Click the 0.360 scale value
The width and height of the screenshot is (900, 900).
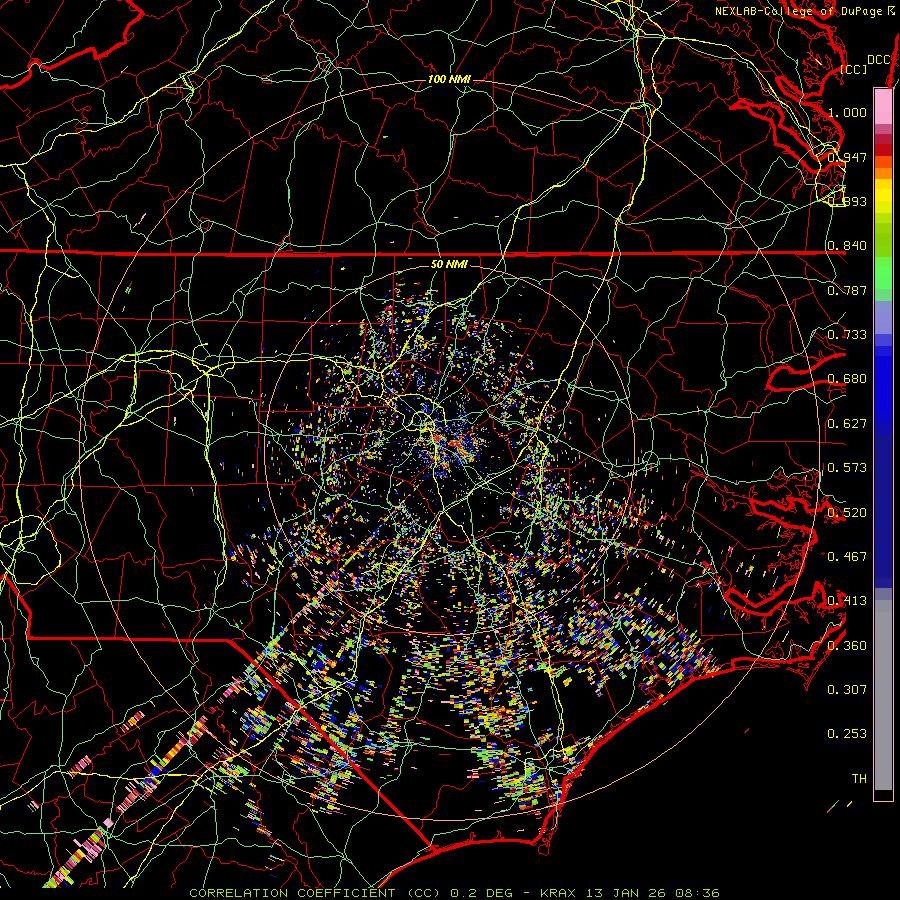pyautogui.click(x=847, y=645)
